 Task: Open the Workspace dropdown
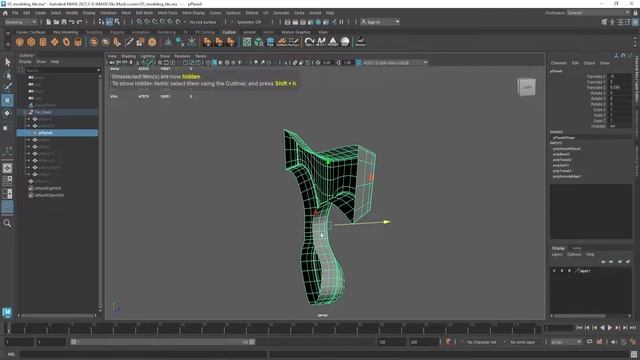(x=598, y=13)
